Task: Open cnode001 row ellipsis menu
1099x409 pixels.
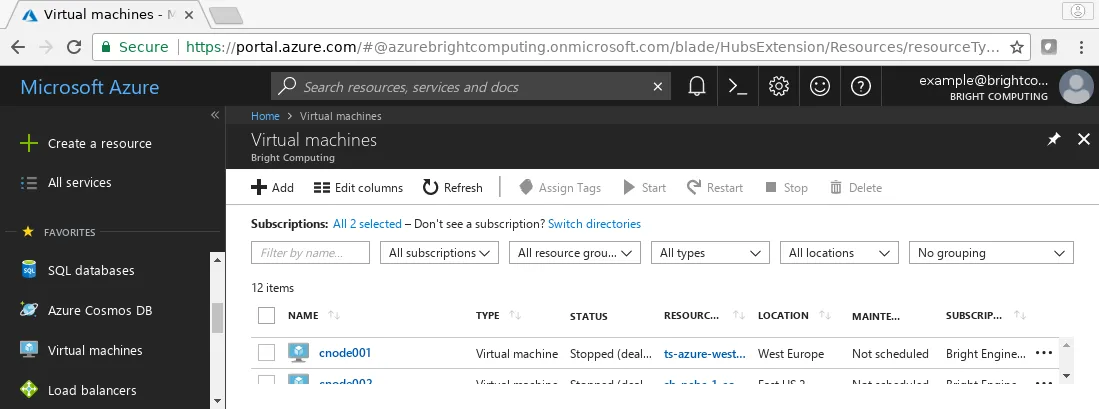Action: point(1044,353)
